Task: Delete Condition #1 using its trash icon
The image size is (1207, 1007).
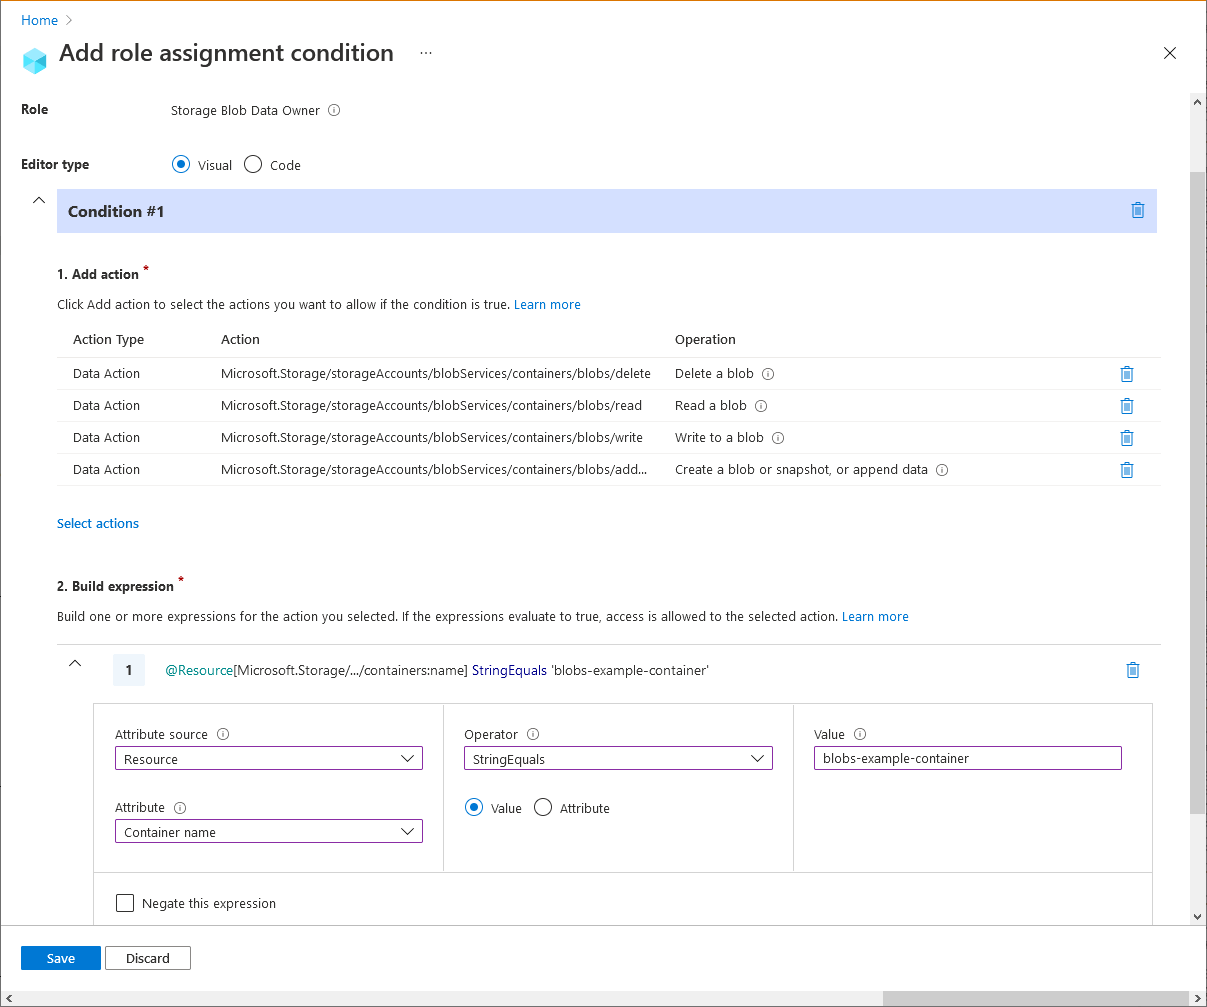Action: 1137,210
